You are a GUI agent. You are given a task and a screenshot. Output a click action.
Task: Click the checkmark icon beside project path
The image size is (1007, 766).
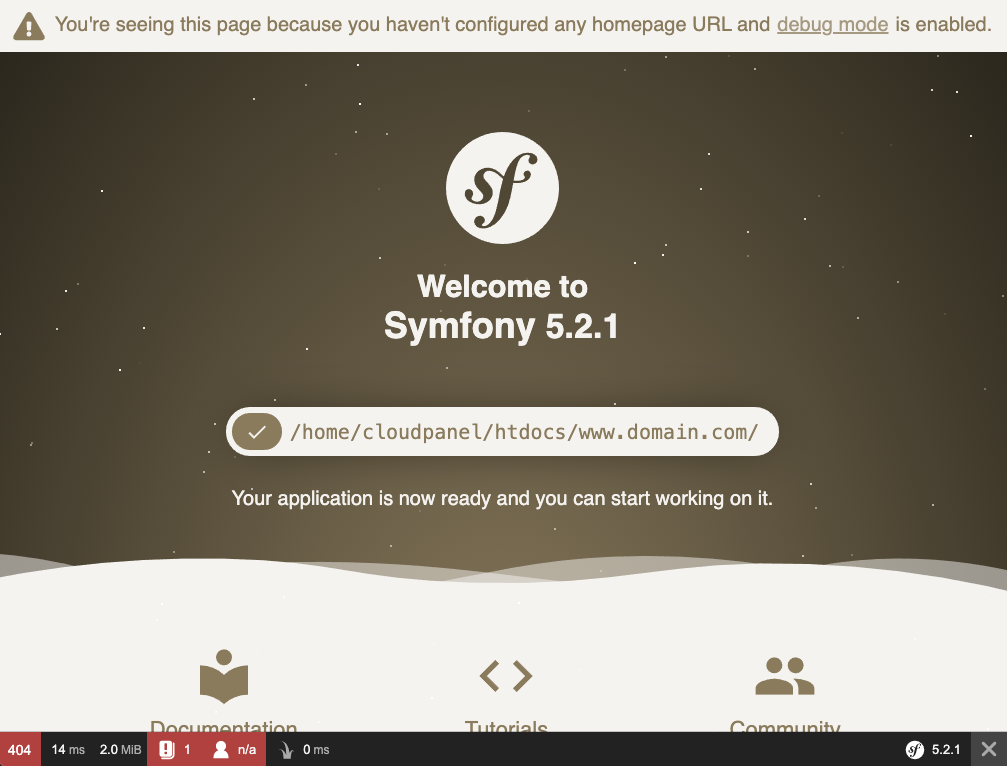tap(257, 432)
